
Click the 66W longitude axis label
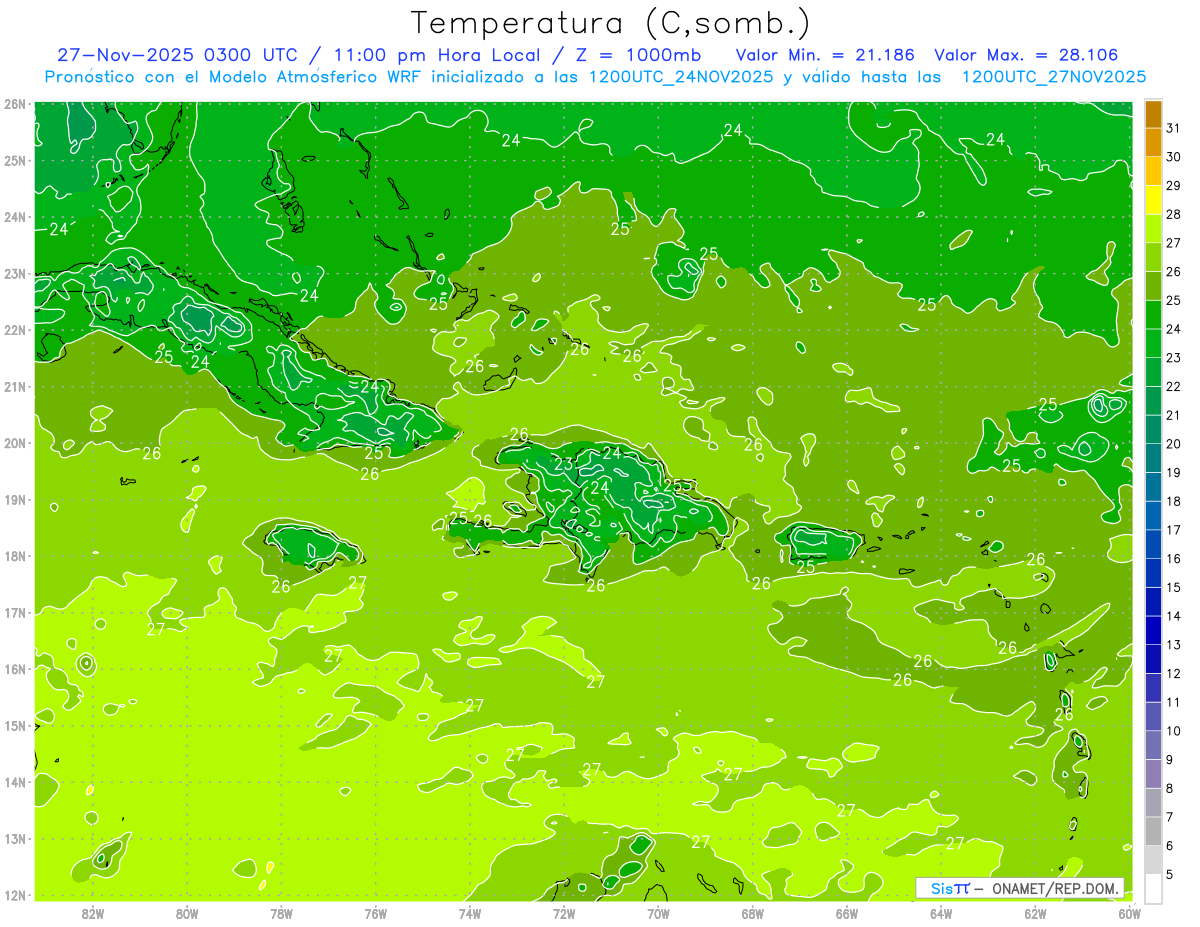click(847, 913)
